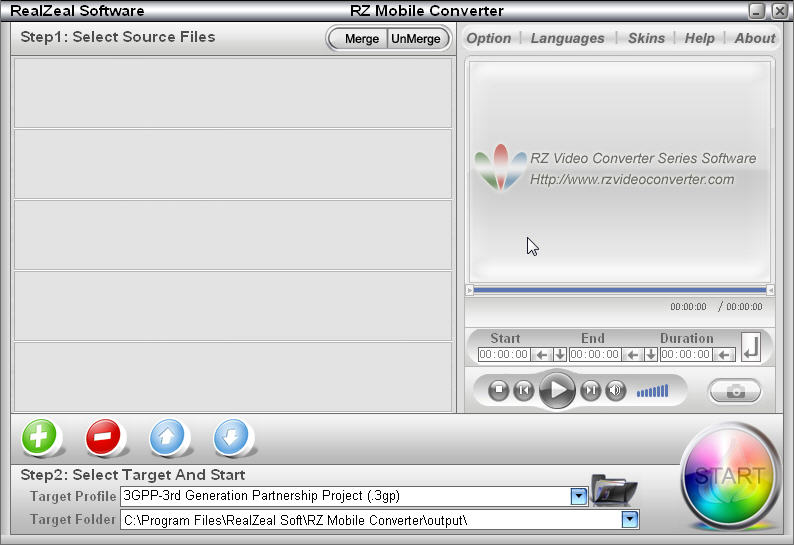Stop playback in preview player

[x=499, y=391]
